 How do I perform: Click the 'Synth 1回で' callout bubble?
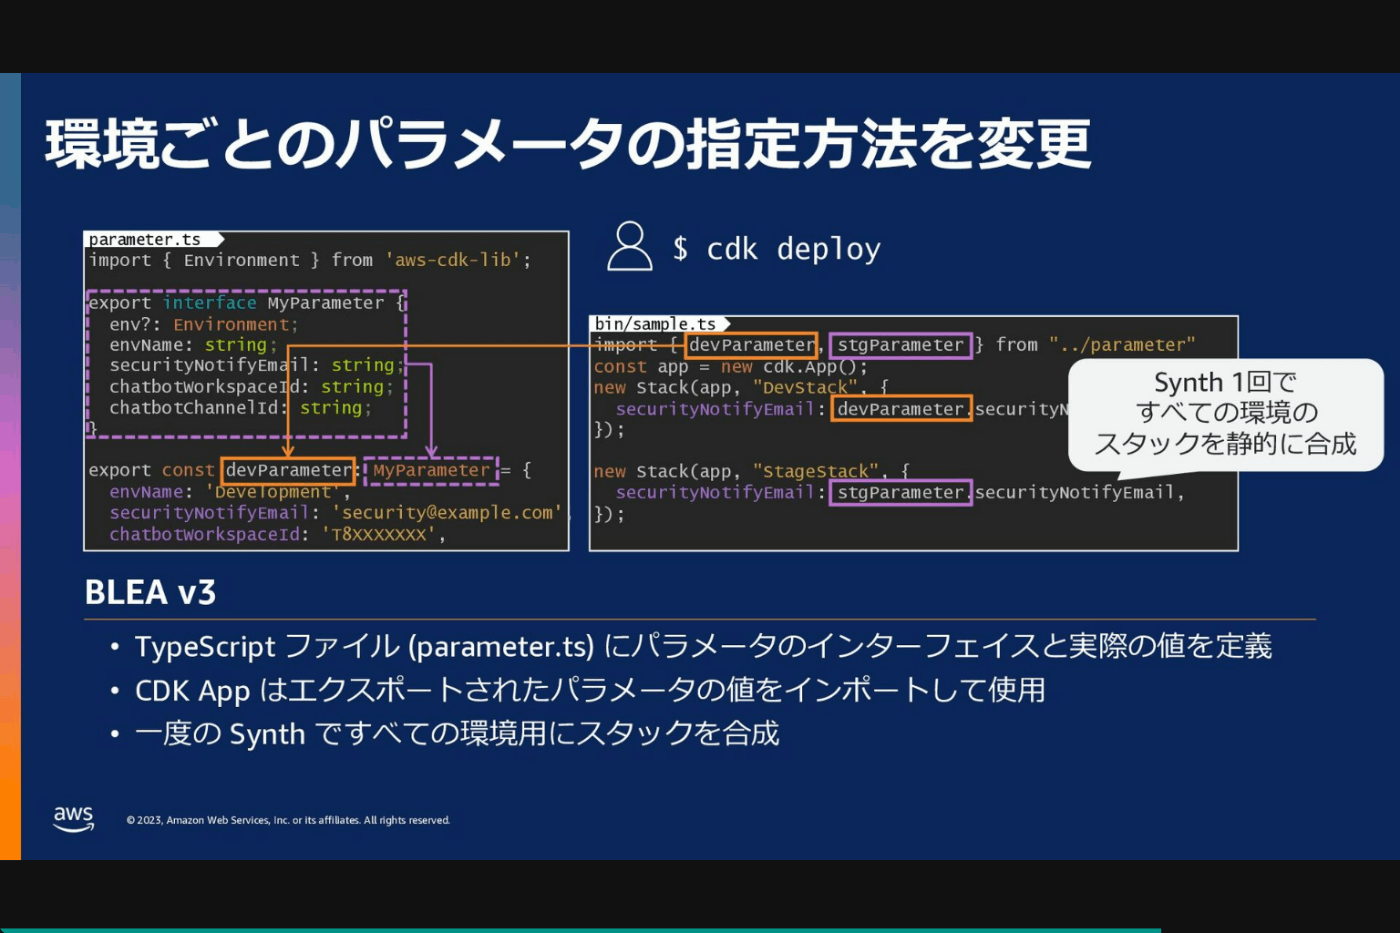(x=1226, y=414)
